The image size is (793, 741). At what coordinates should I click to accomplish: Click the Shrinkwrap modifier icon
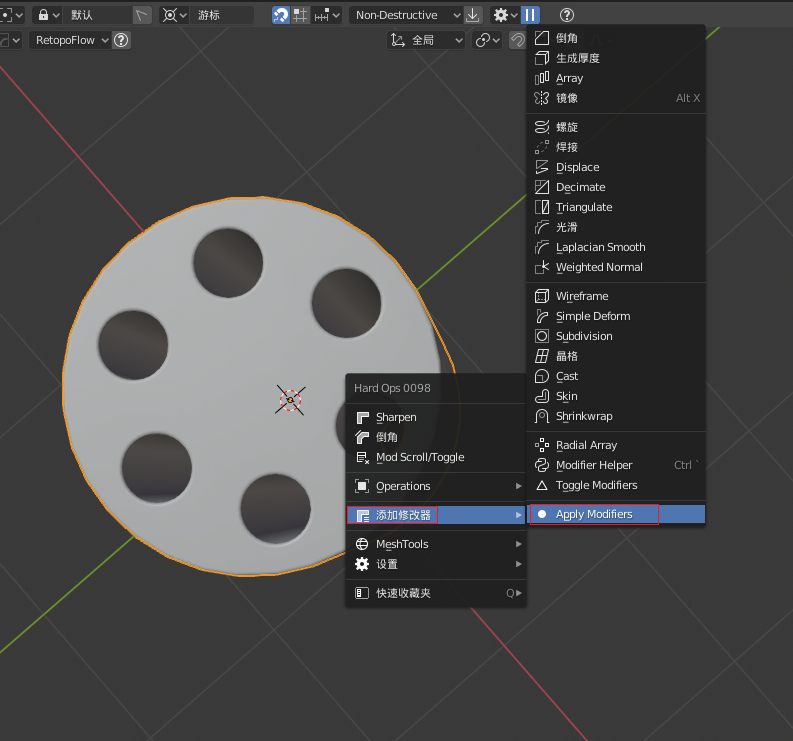(x=542, y=416)
